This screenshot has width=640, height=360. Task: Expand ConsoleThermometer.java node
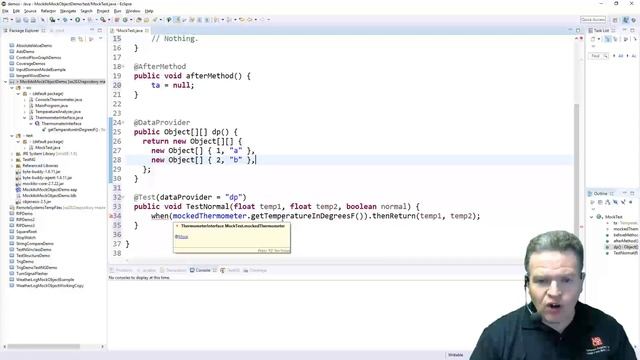pyautogui.click(x=24, y=100)
